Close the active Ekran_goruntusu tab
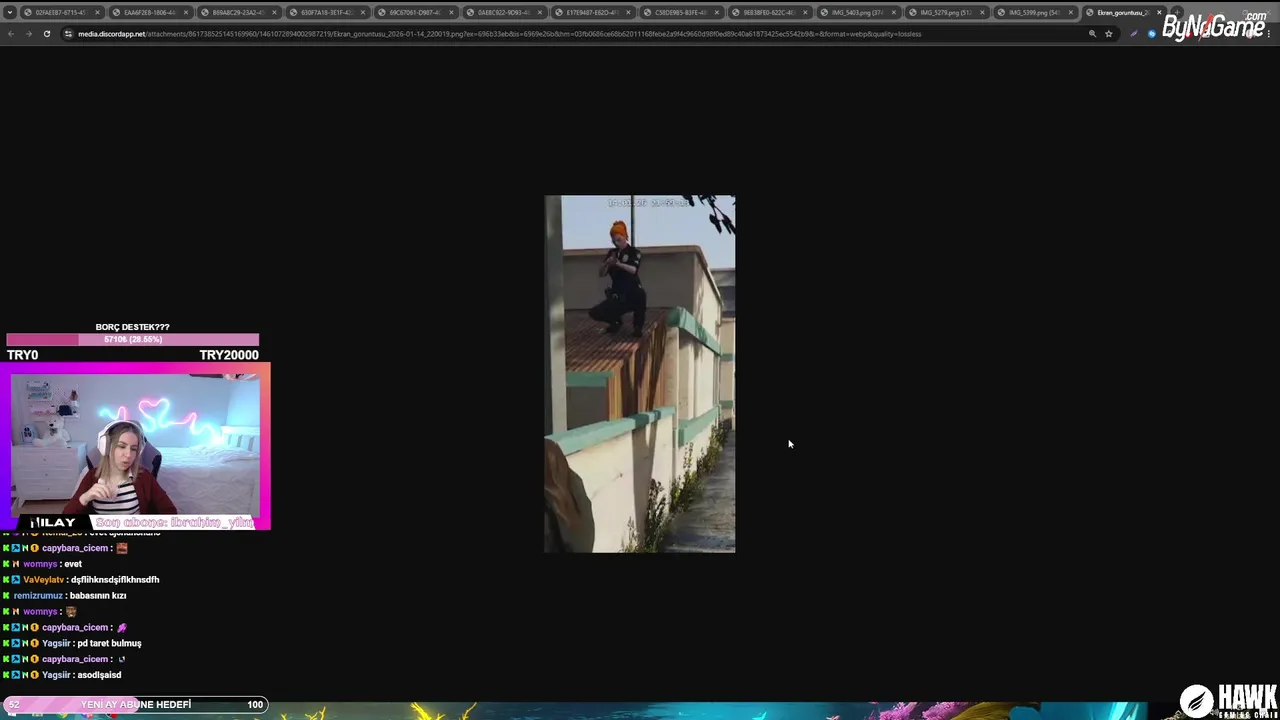Image resolution: width=1280 pixels, height=720 pixels. click(1159, 13)
